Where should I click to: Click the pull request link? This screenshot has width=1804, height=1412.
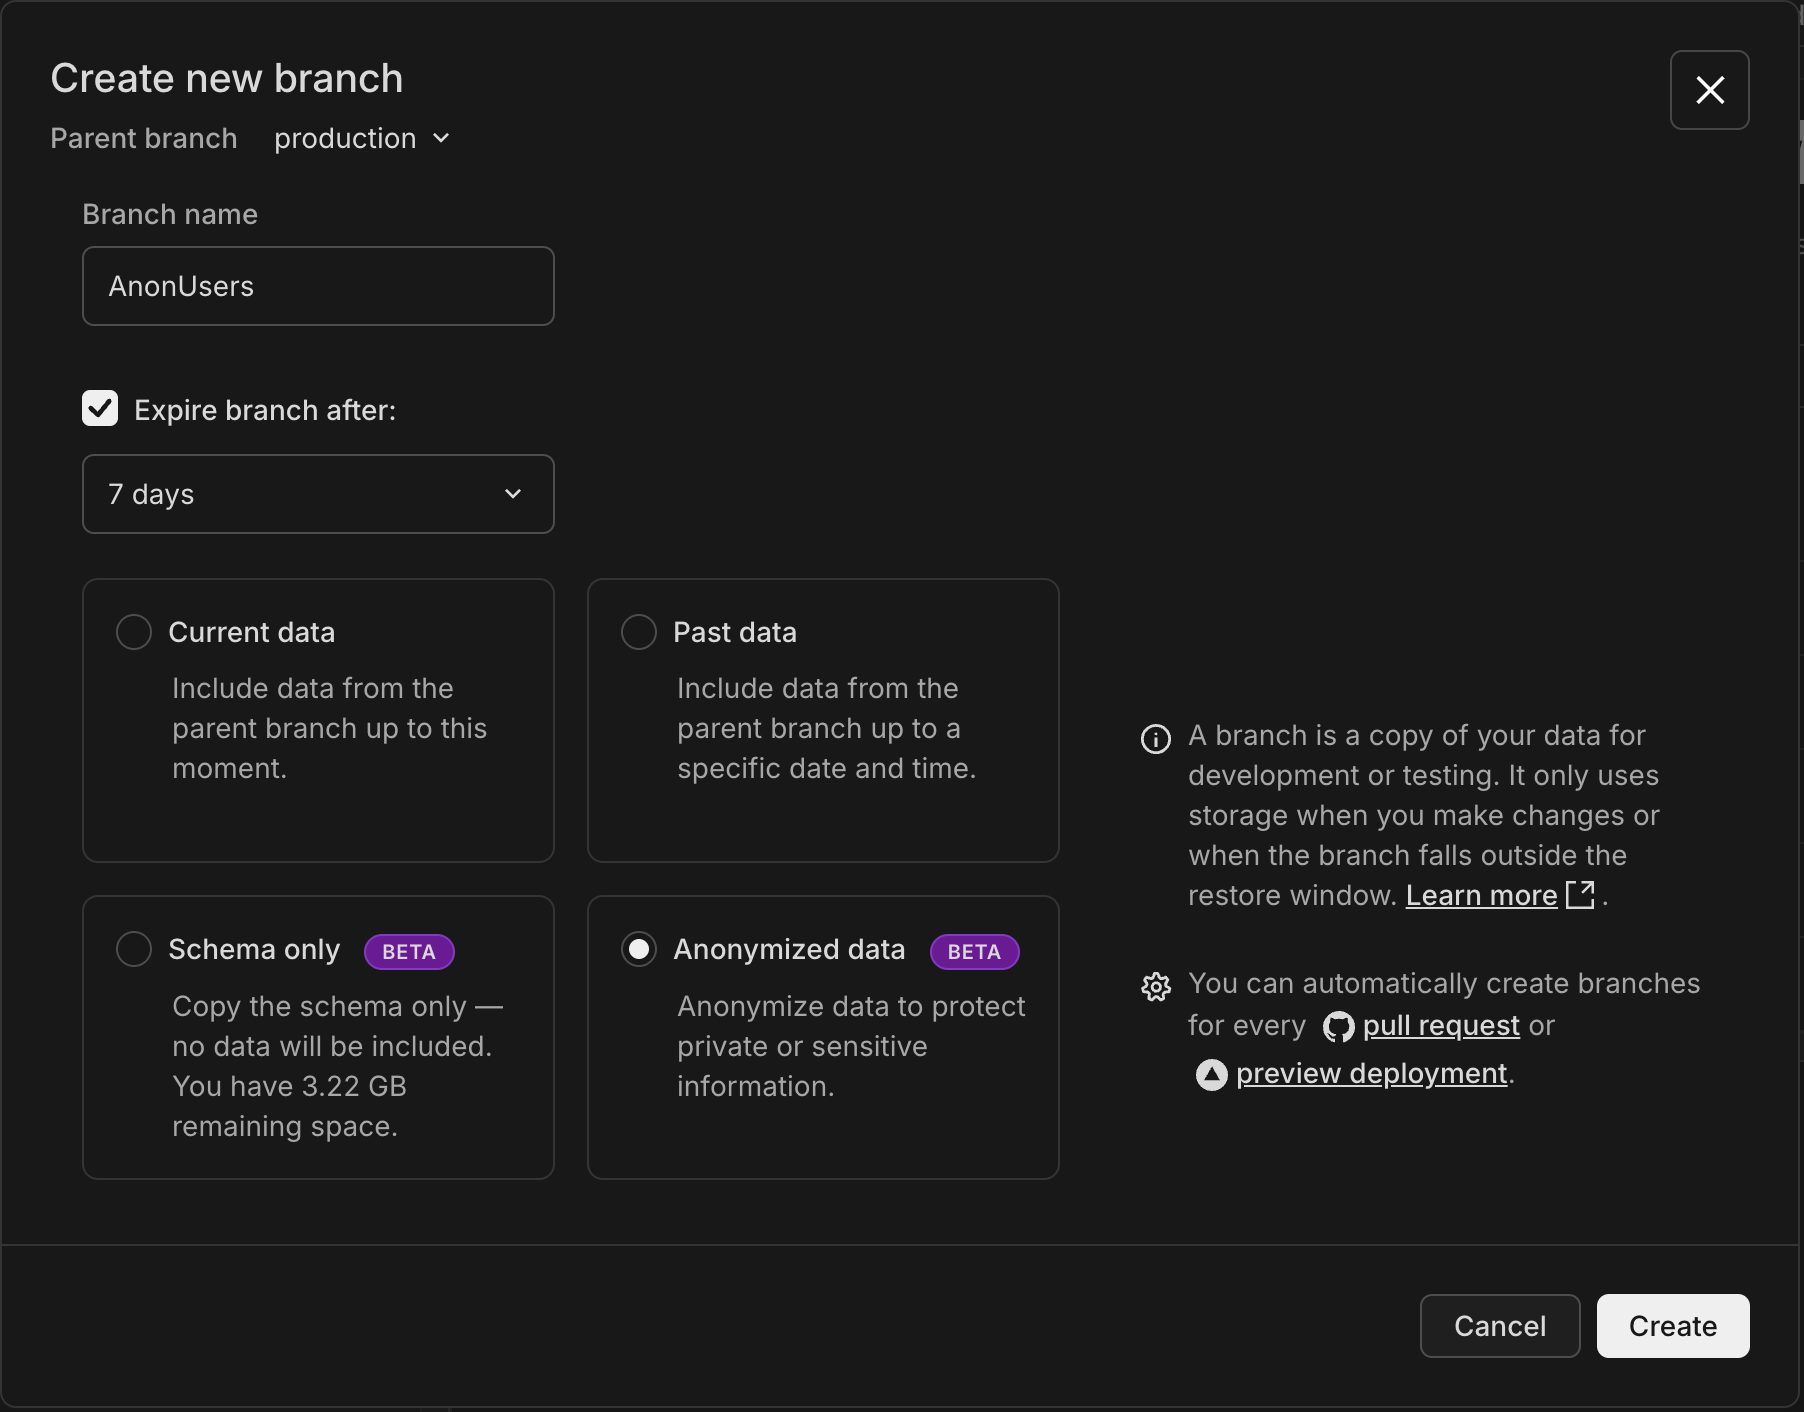1441,1026
